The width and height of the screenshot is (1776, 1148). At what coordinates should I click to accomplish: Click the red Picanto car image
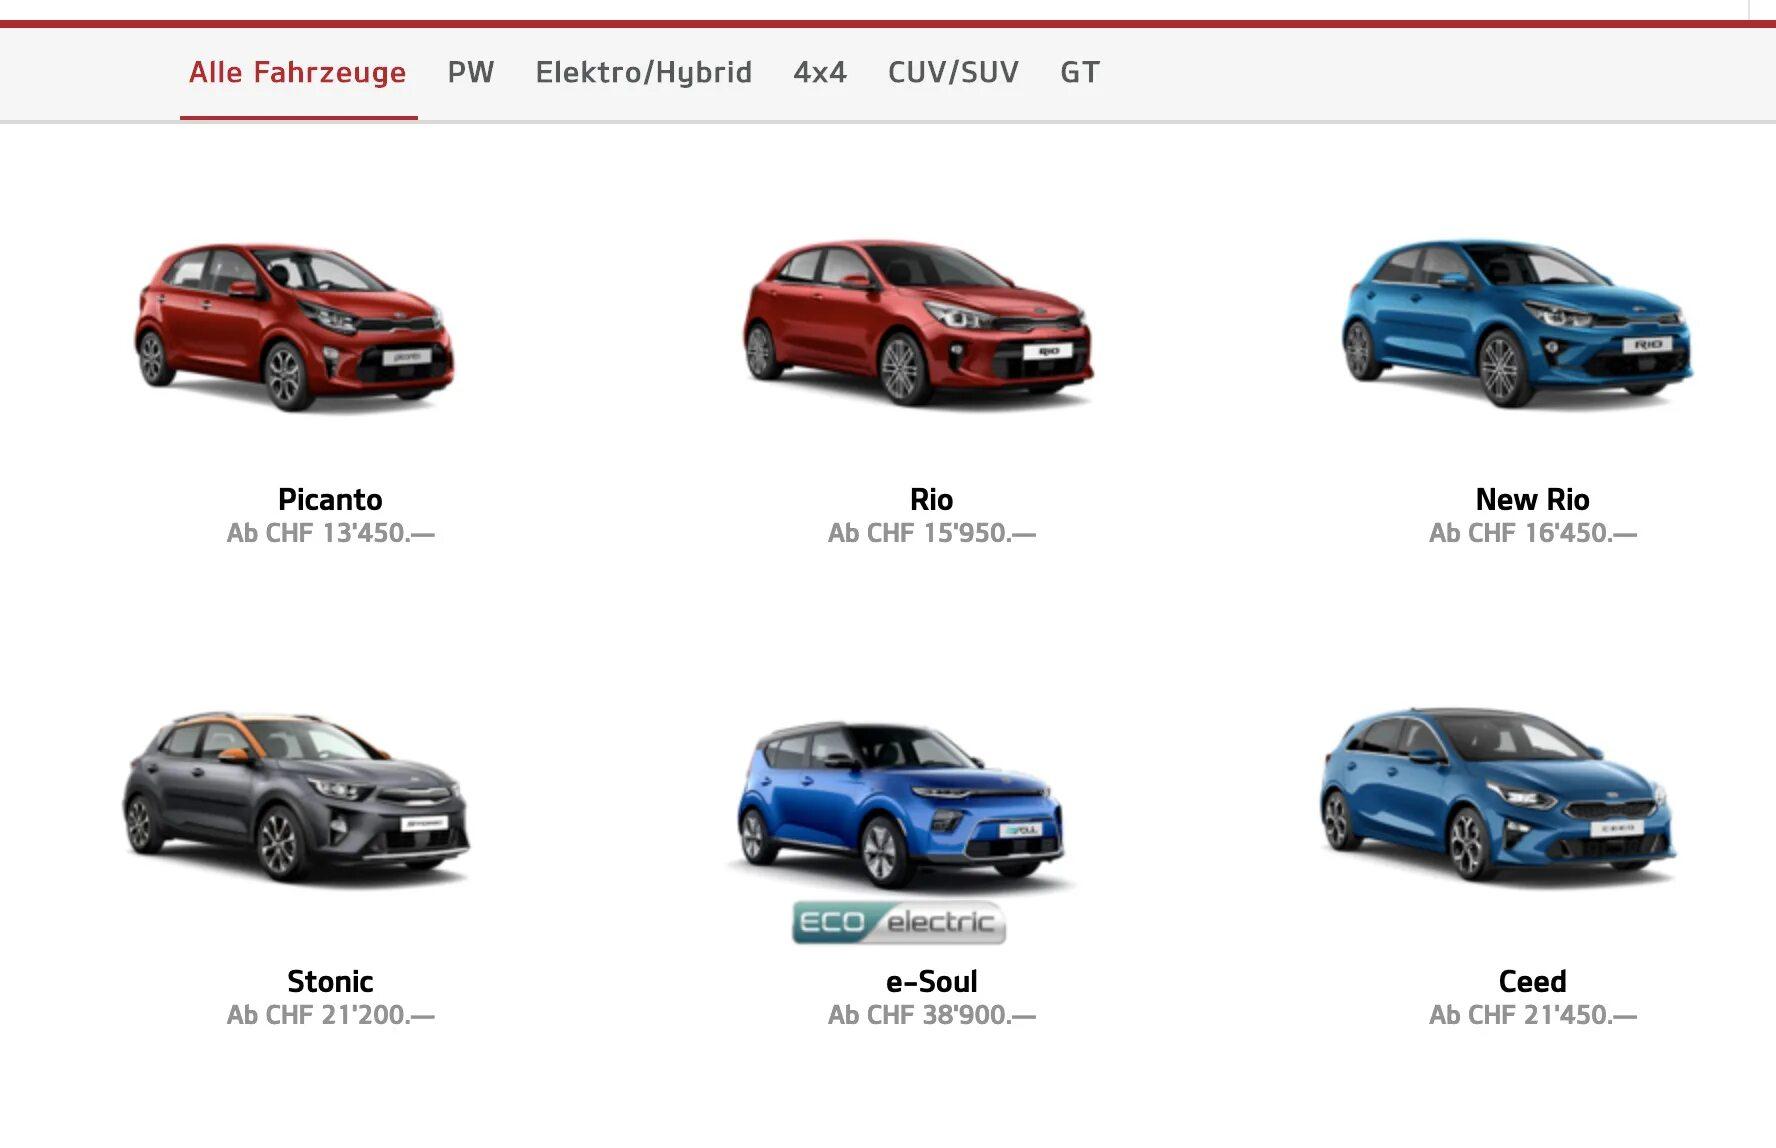tap(295, 327)
